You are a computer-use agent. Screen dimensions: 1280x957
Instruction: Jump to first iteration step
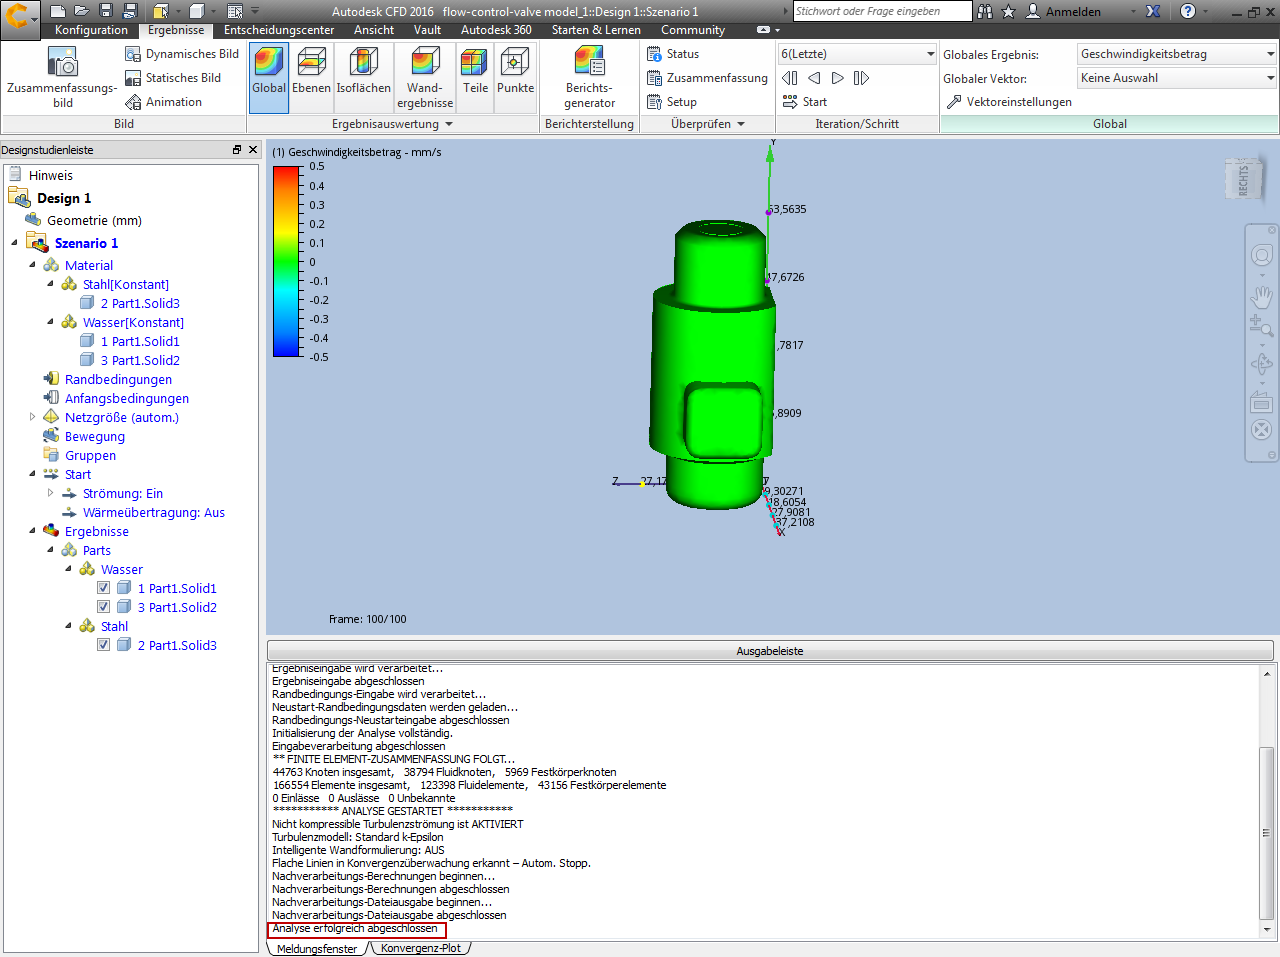[790, 78]
